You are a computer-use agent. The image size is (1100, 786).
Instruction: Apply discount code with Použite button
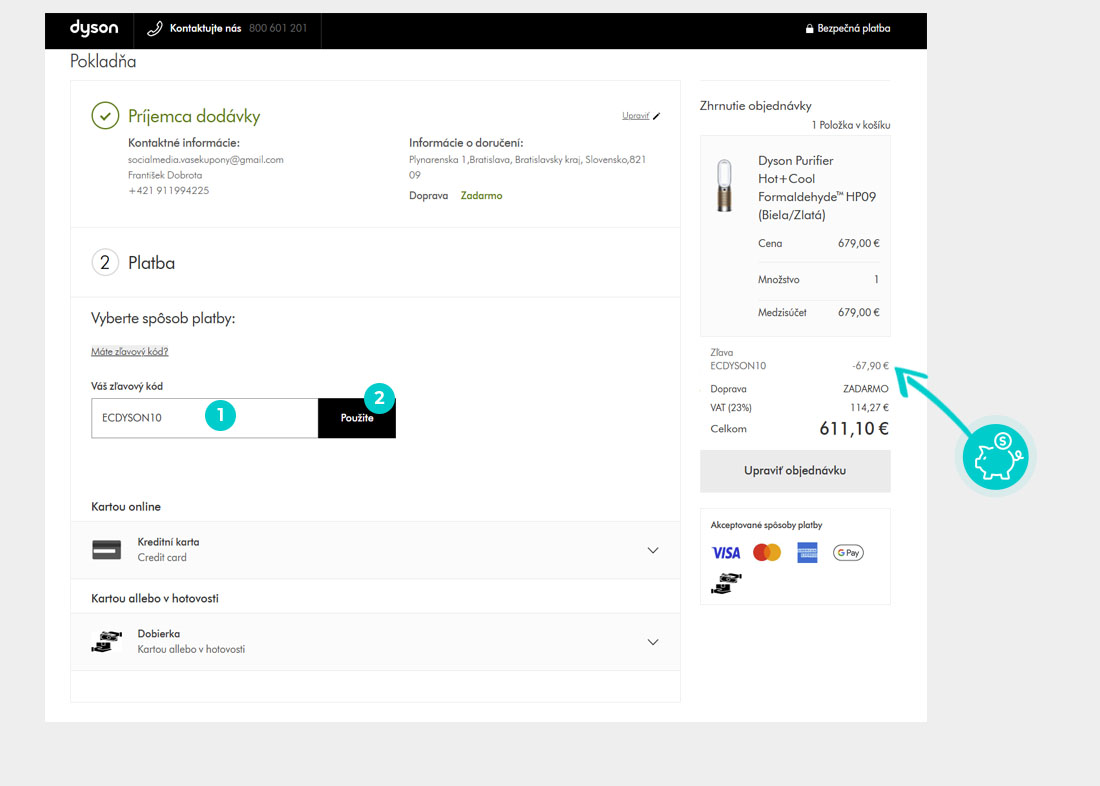coord(357,418)
